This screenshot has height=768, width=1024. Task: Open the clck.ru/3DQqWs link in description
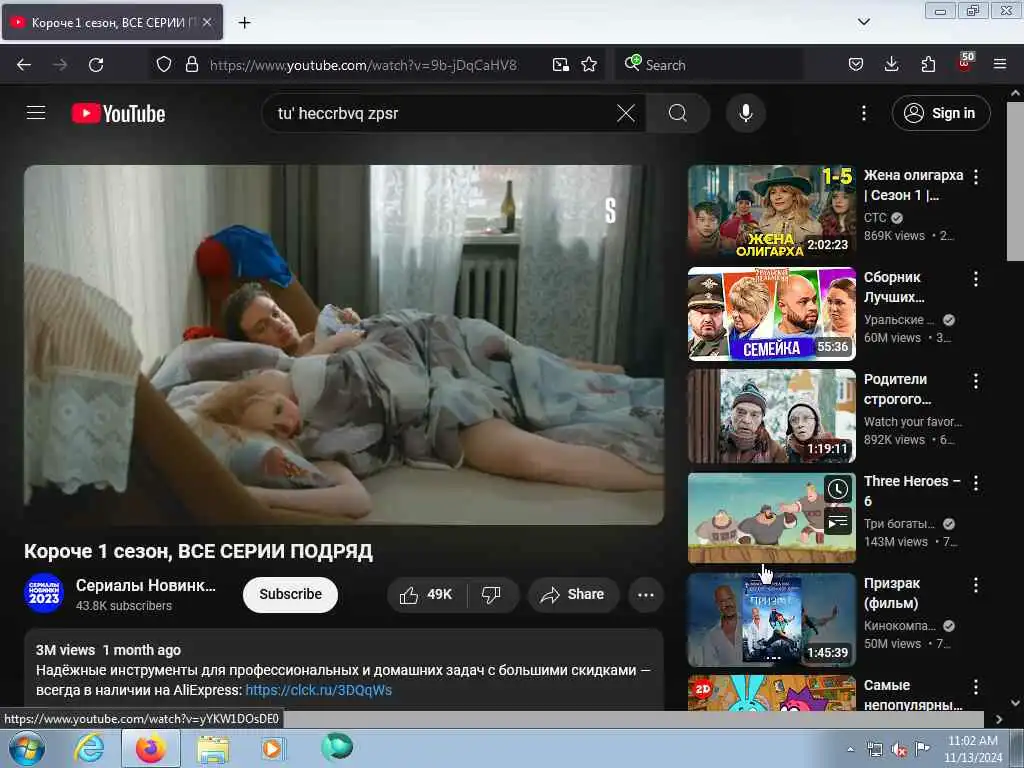click(x=319, y=690)
